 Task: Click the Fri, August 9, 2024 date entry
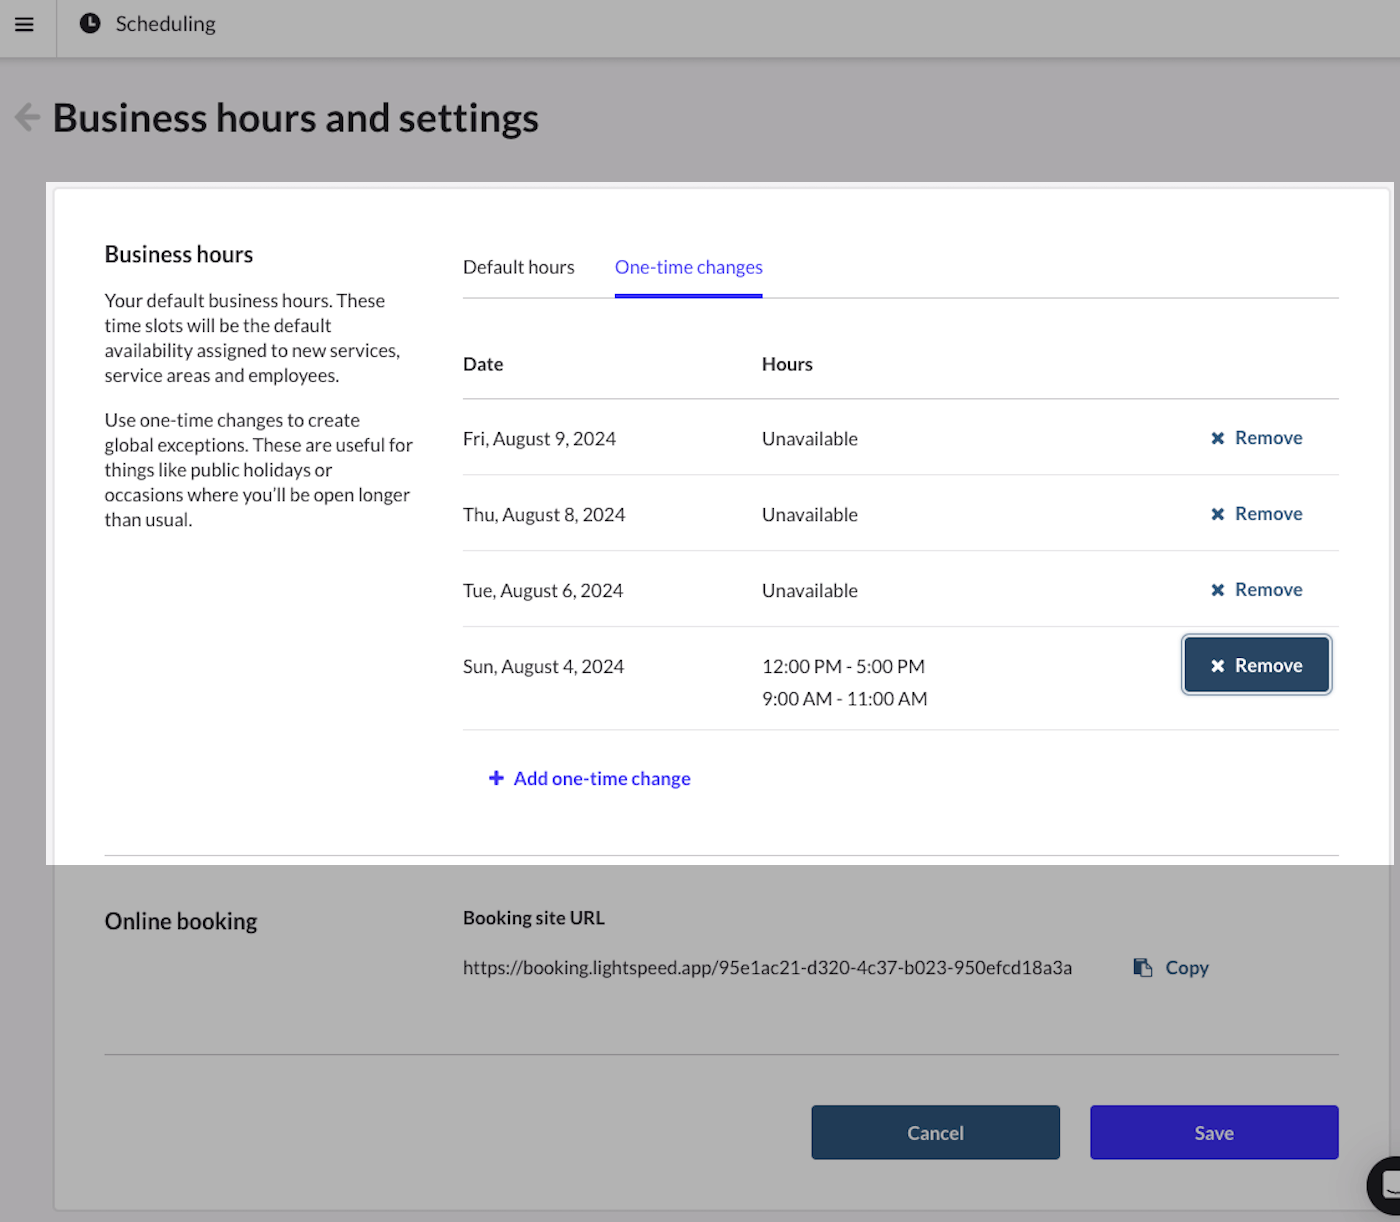coord(539,438)
